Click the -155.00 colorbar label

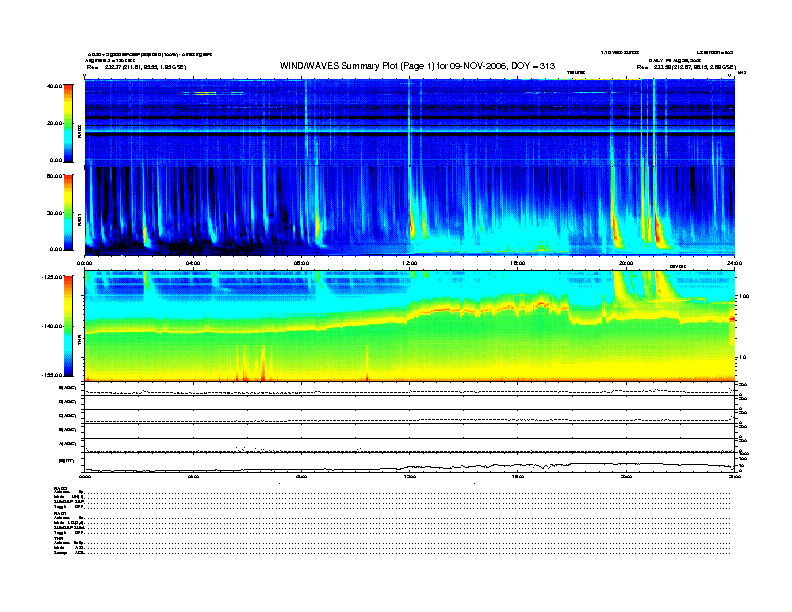pyautogui.click(x=53, y=375)
